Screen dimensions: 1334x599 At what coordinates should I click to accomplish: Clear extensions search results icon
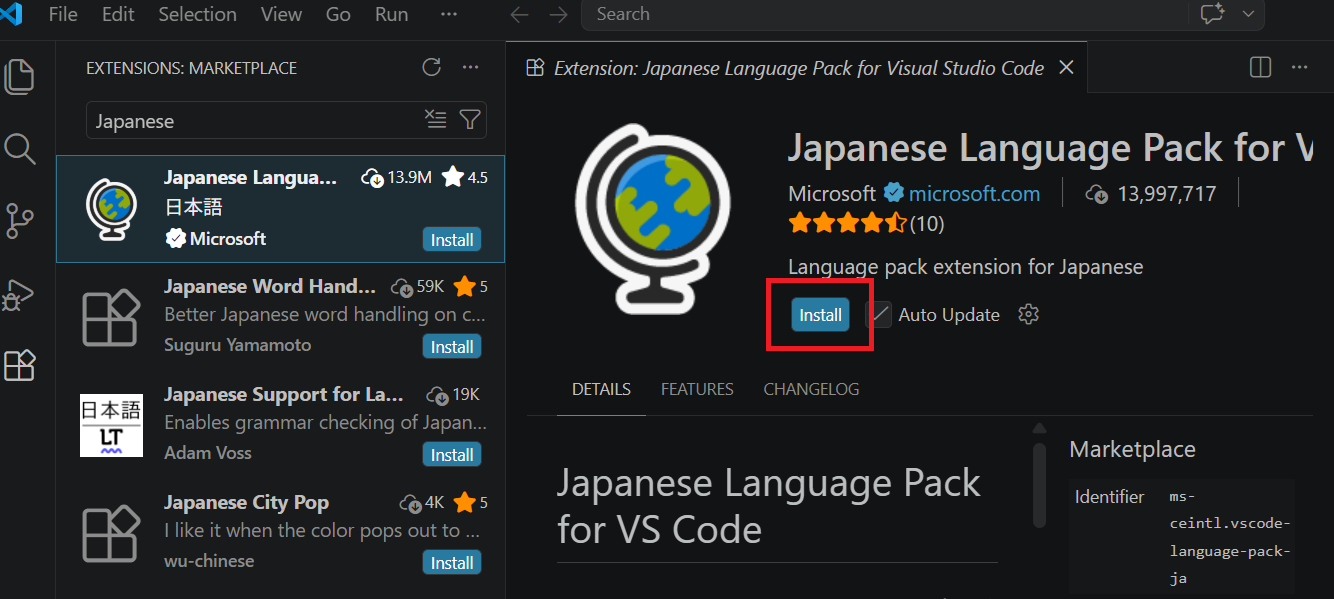[436, 120]
